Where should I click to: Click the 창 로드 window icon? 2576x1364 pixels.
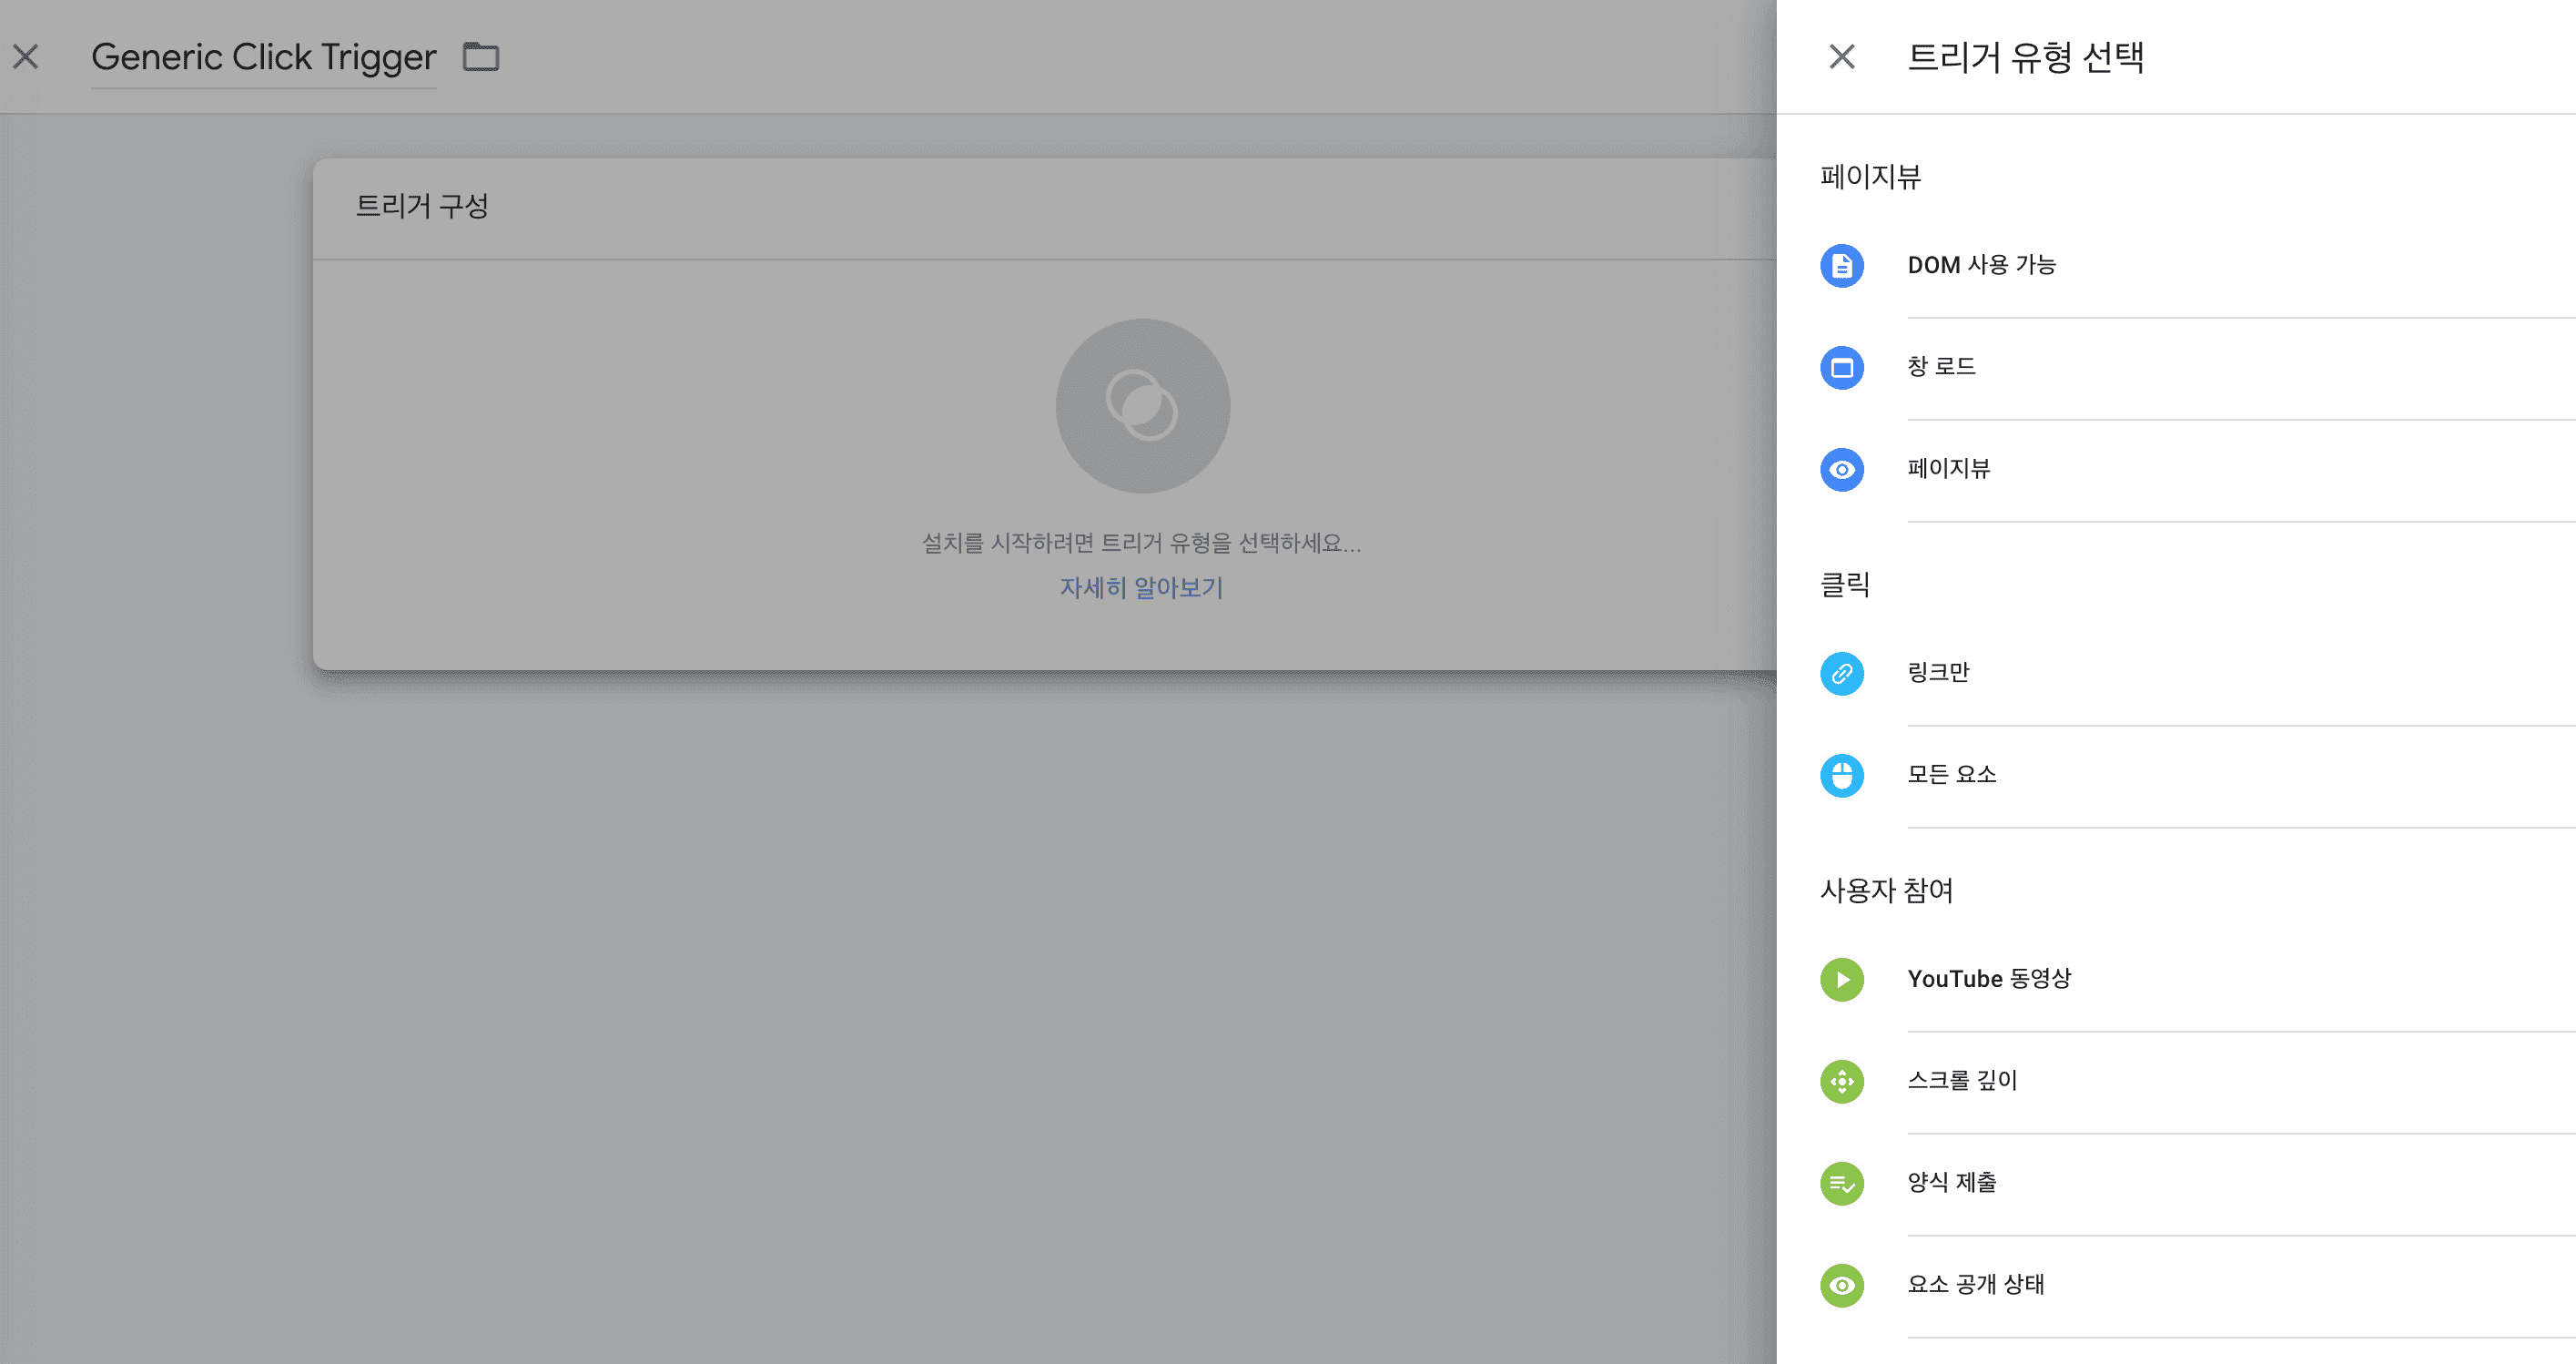click(x=1841, y=368)
